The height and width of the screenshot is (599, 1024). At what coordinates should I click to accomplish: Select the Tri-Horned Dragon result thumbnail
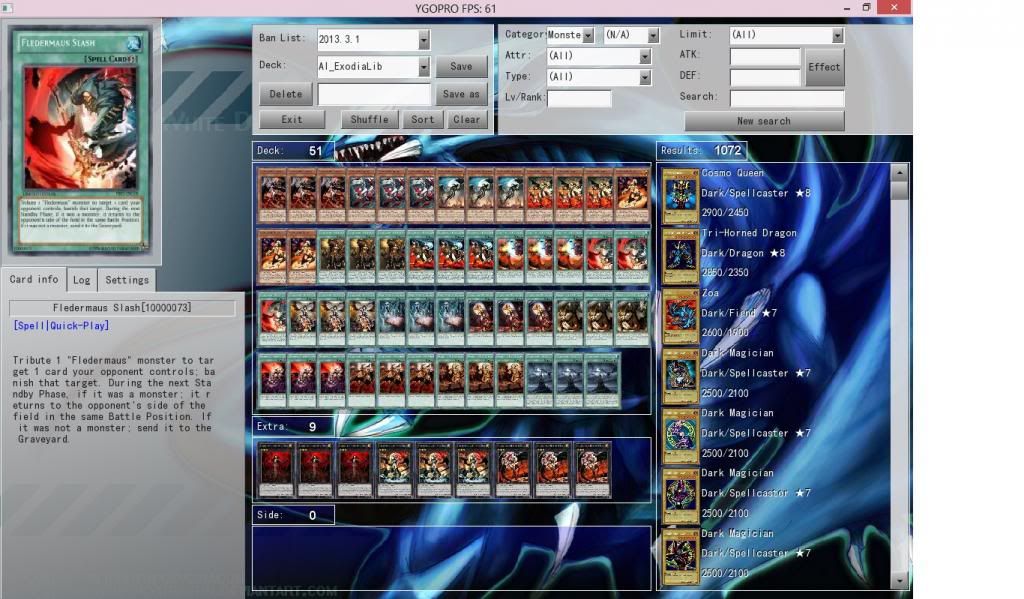pyautogui.click(x=680, y=255)
